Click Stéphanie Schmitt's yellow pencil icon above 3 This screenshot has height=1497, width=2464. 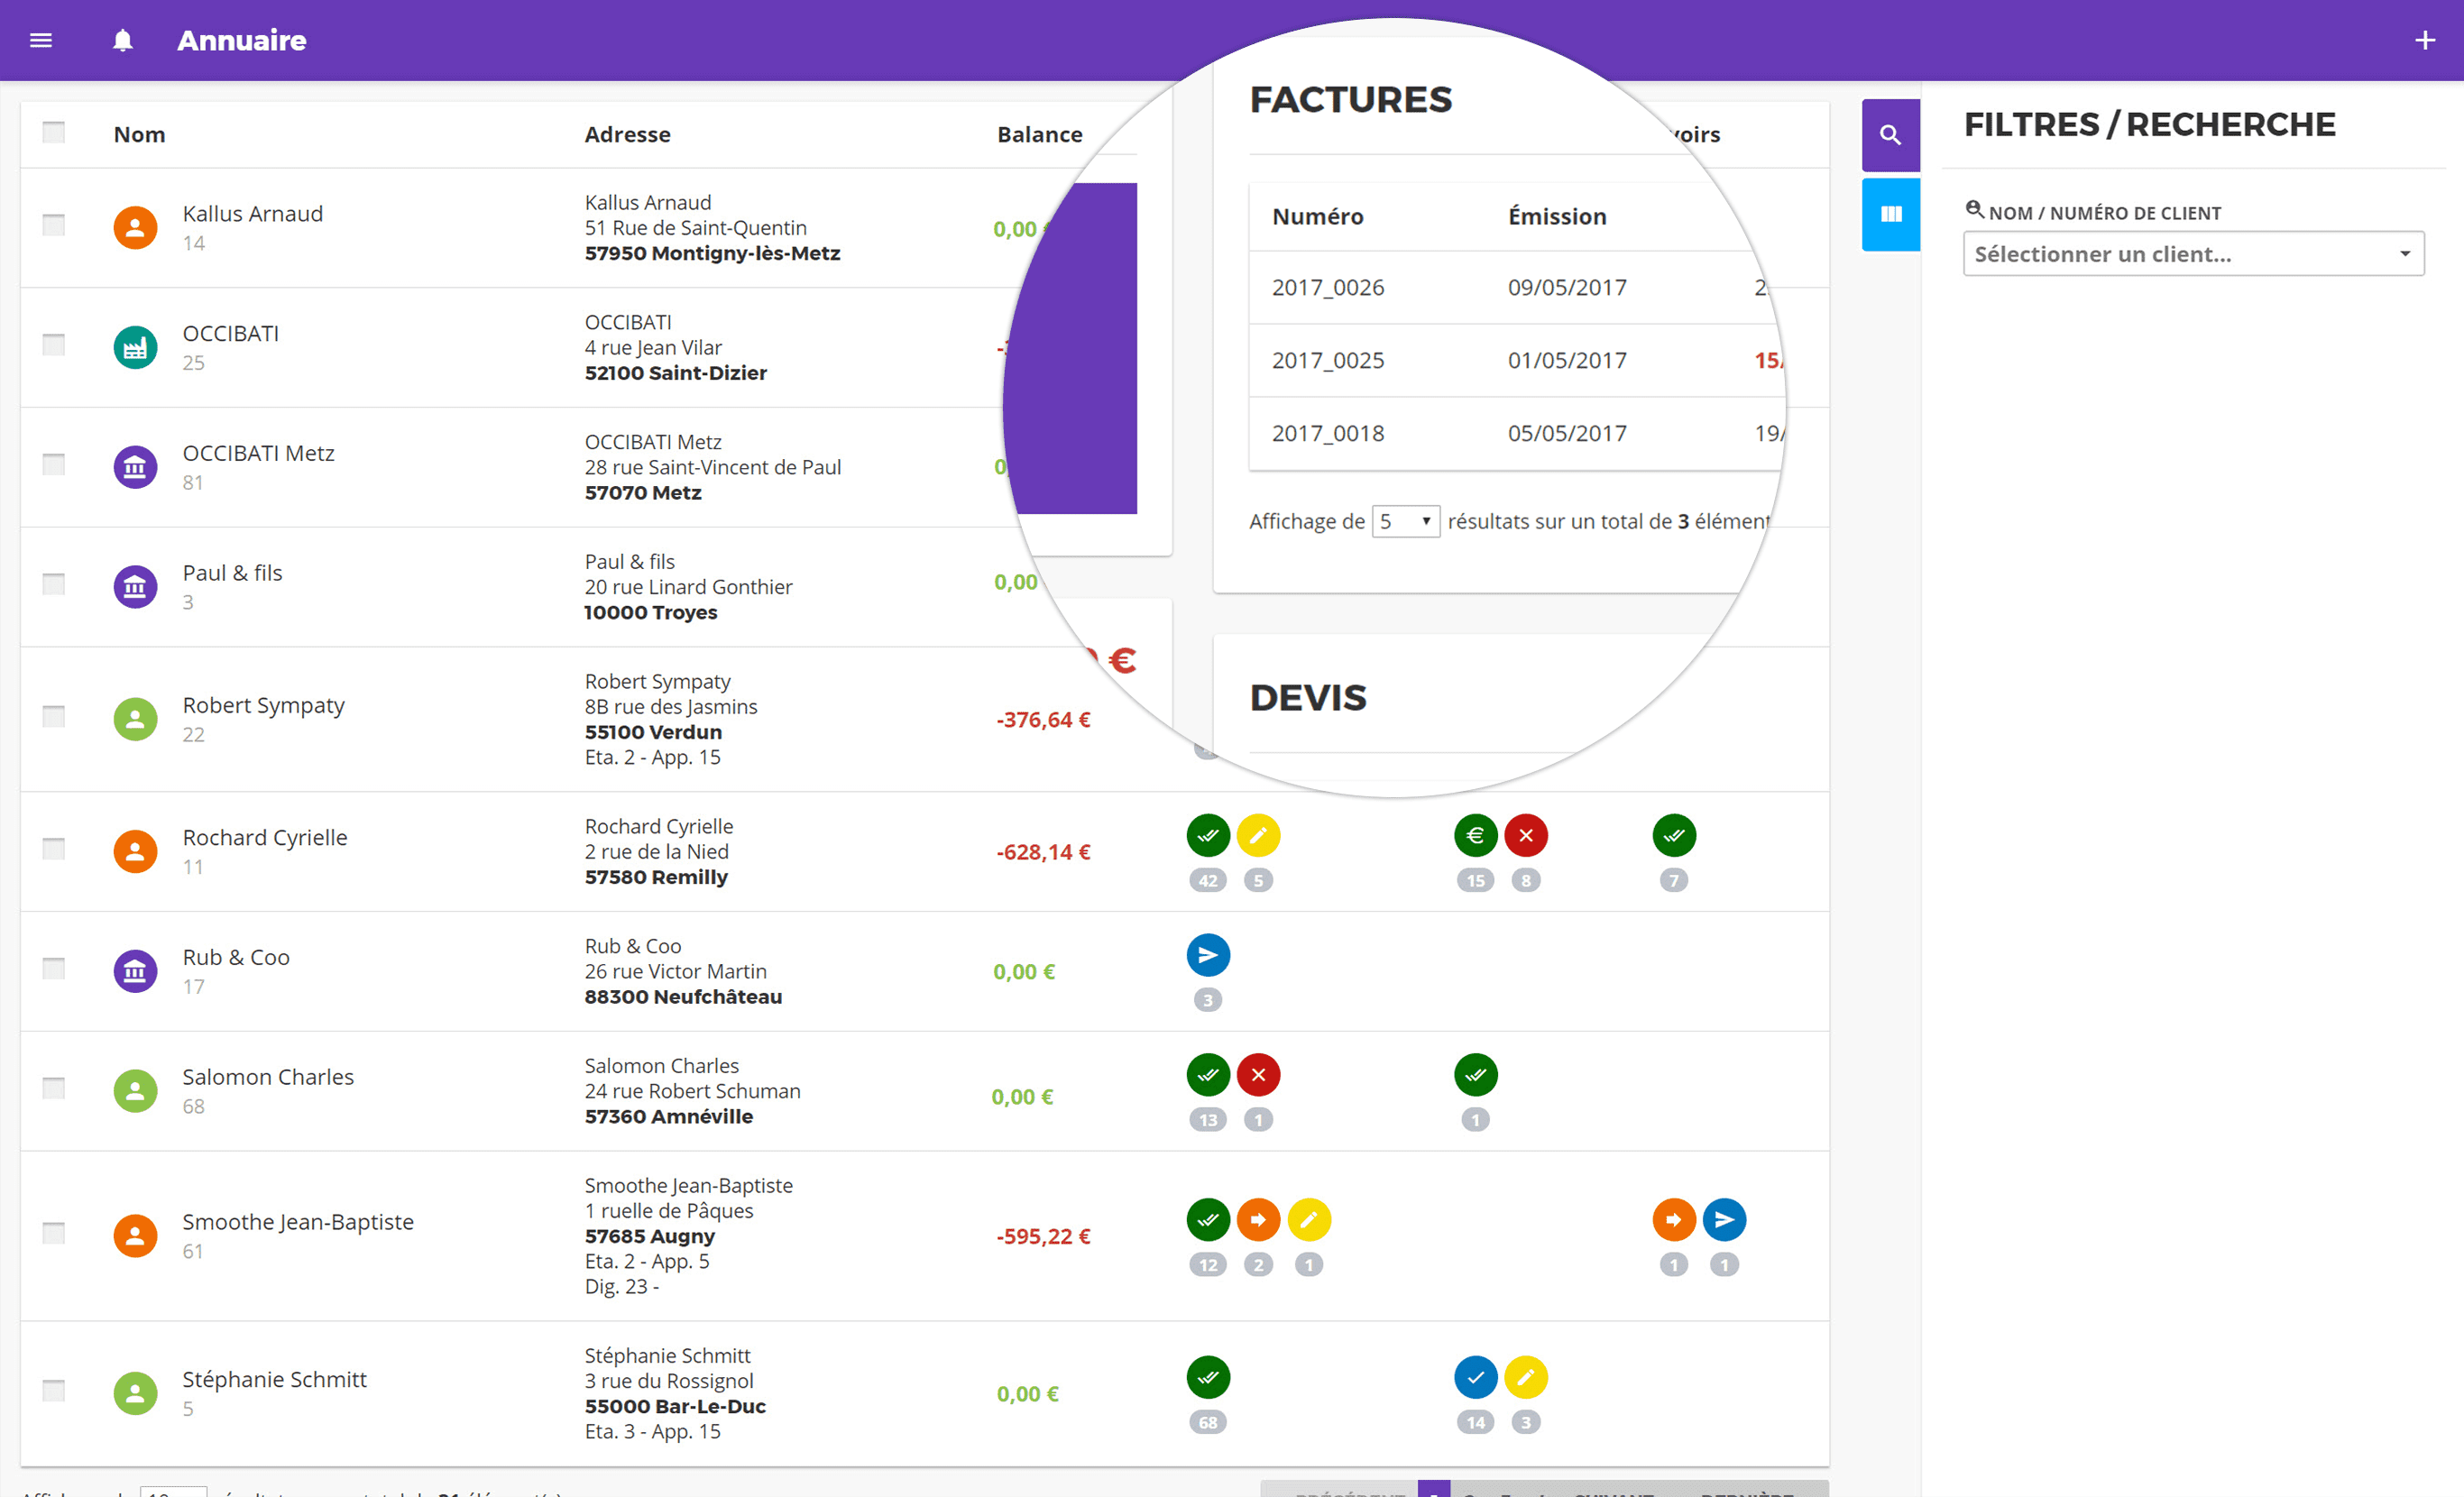click(x=1526, y=1378)
